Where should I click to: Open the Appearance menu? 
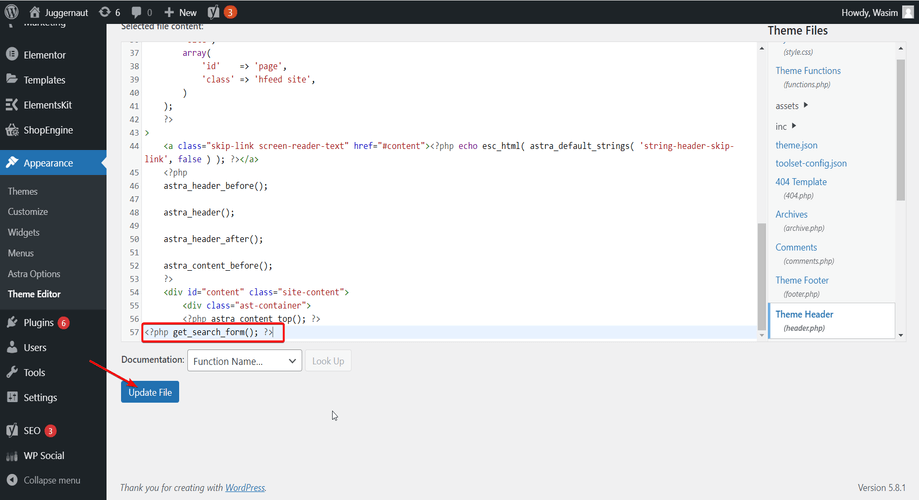(x=53, y=162)
